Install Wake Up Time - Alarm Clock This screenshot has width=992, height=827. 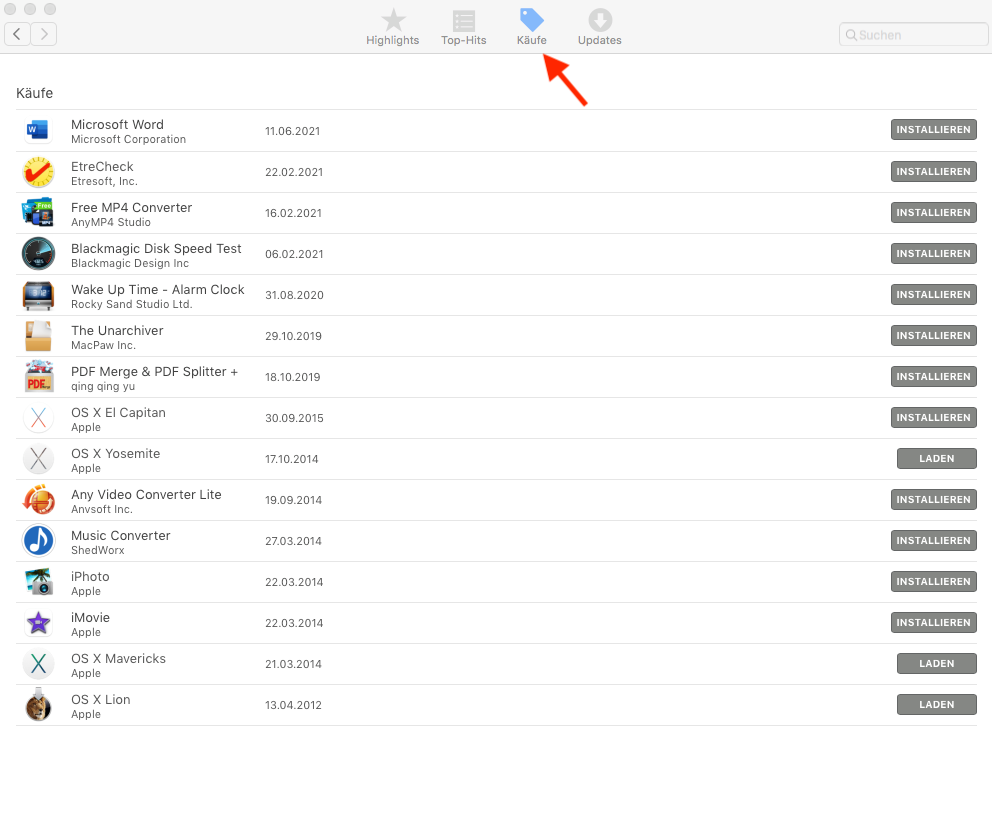click(933, 295)
